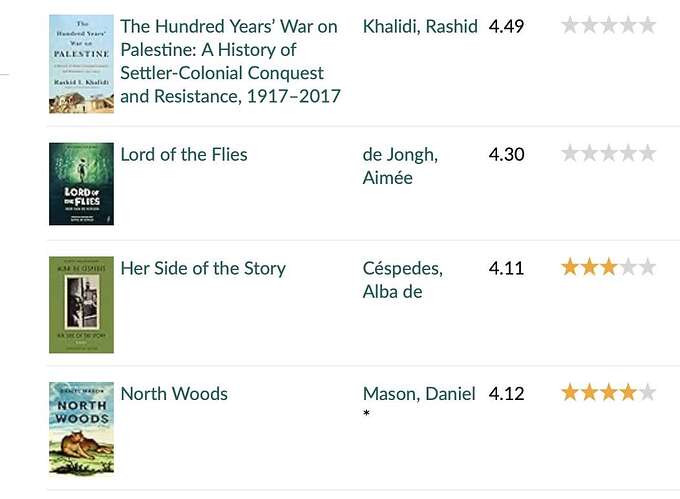This screenshot has width=680, height=499.
Task: Set Her Side of the Story to four stars
Action: (x=628, y=267)
